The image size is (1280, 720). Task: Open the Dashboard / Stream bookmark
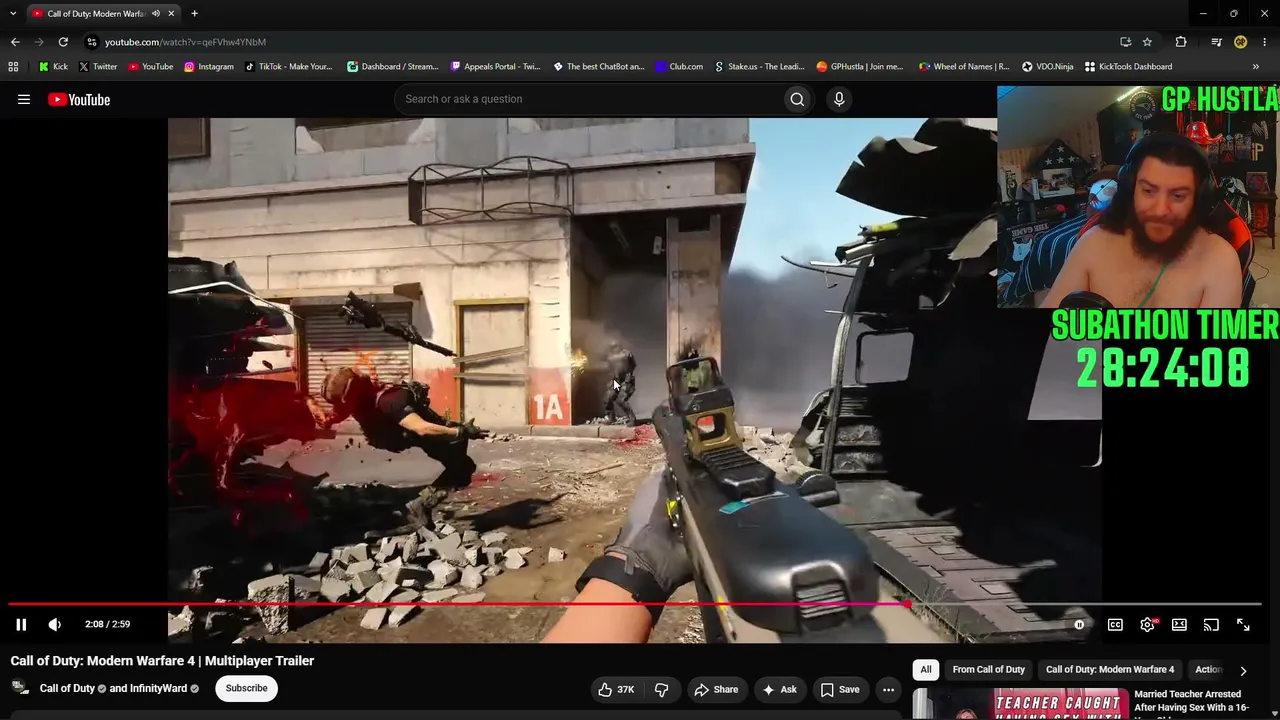pos(392,67)
